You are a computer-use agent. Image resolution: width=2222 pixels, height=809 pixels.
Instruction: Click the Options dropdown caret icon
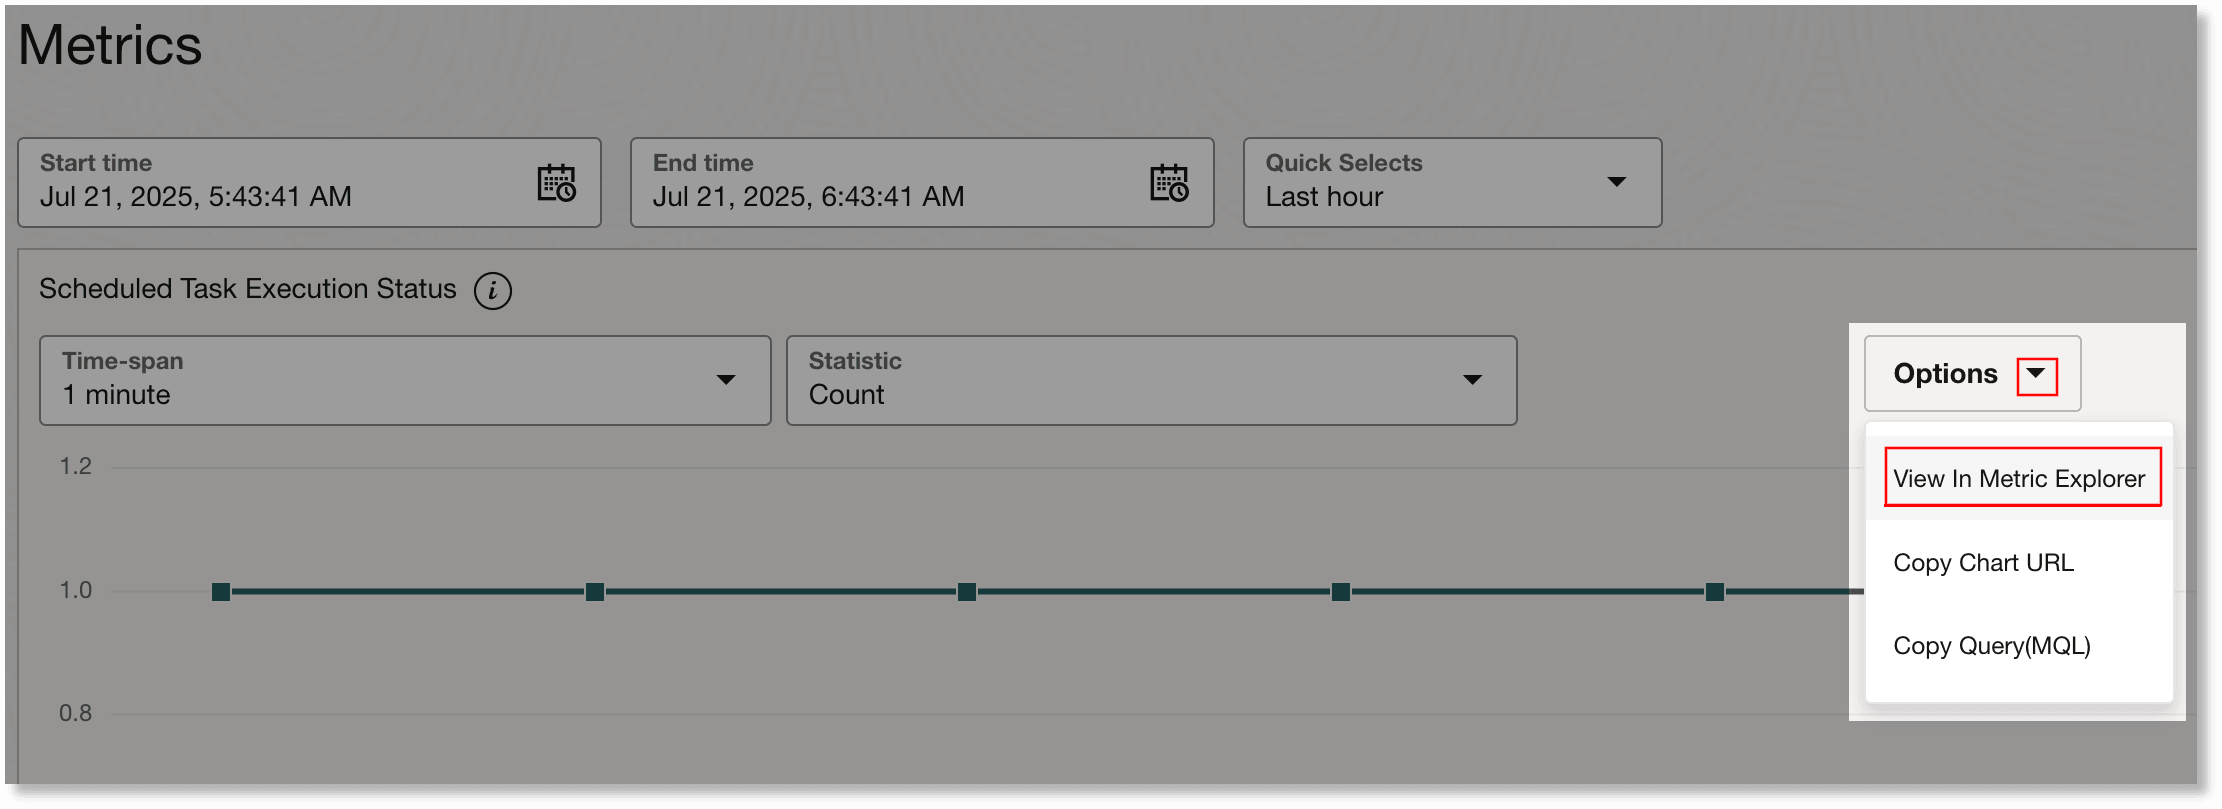click(x=2037, y=374)
